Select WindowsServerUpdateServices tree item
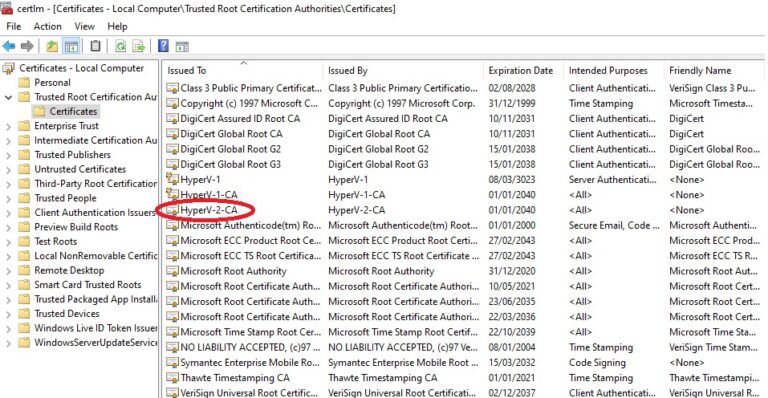Image resolution: width=768 pixels, height=398 pixels. pyautogui.click(x=96, y=343)
